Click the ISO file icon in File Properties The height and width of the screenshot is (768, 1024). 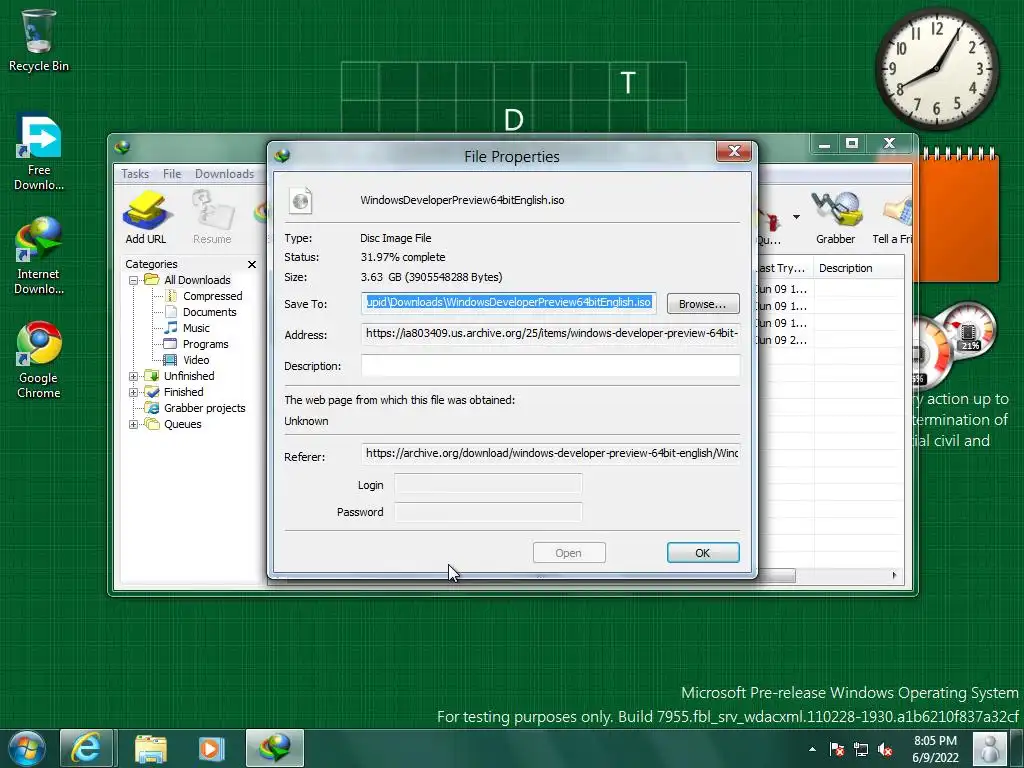(300, 200)
